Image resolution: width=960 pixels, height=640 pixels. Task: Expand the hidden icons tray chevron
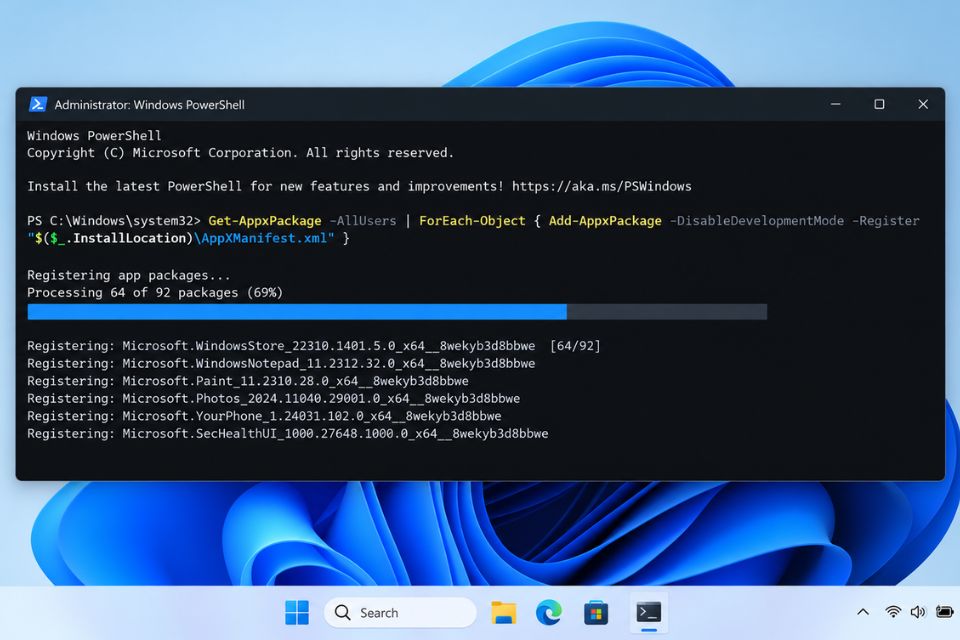pyautogui.click(x=863, y=612)
